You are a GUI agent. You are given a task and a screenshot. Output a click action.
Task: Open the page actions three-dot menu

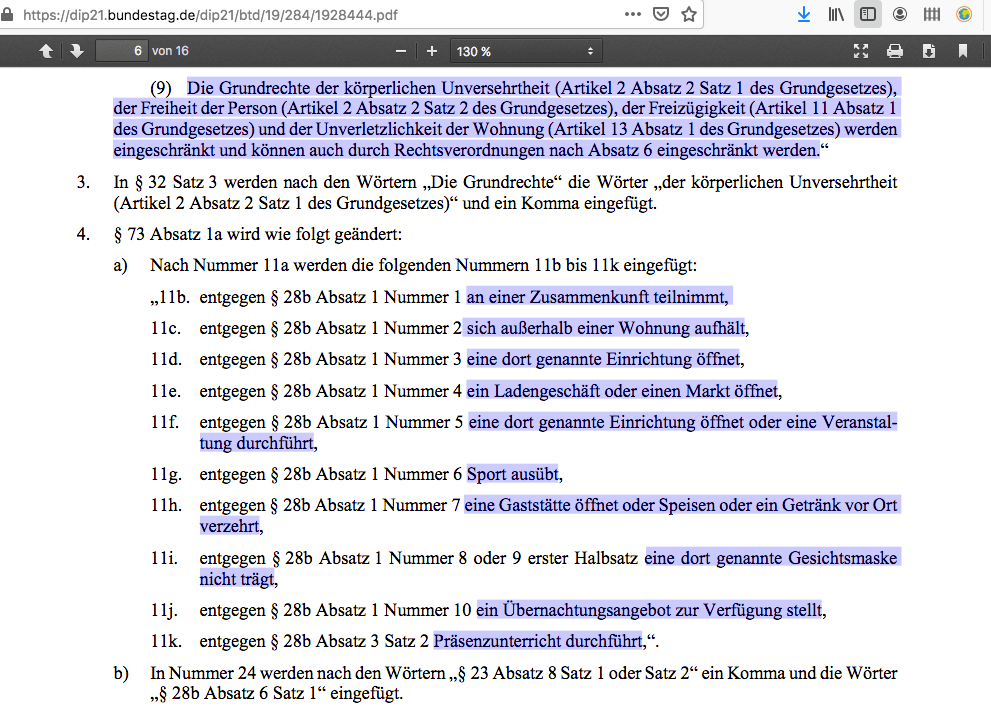click(x=632, y=14)
